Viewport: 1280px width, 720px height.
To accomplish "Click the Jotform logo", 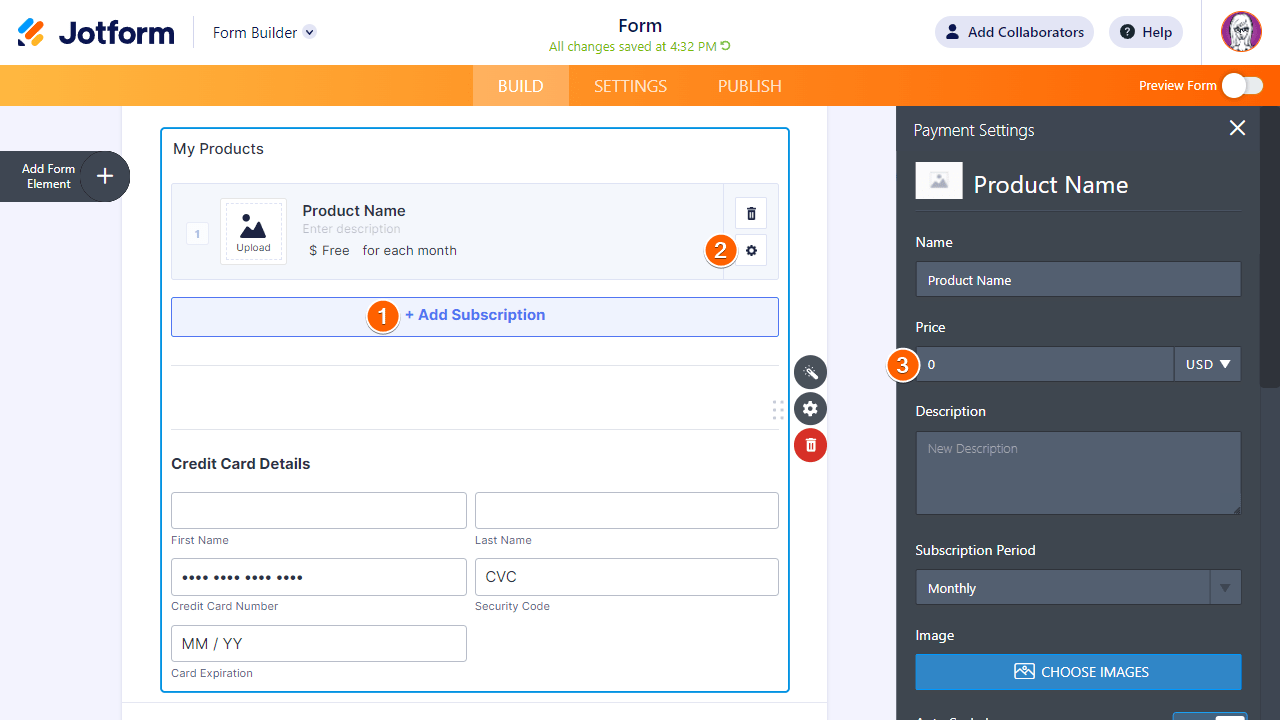I will pyautogui.click(x=96, y=32).
